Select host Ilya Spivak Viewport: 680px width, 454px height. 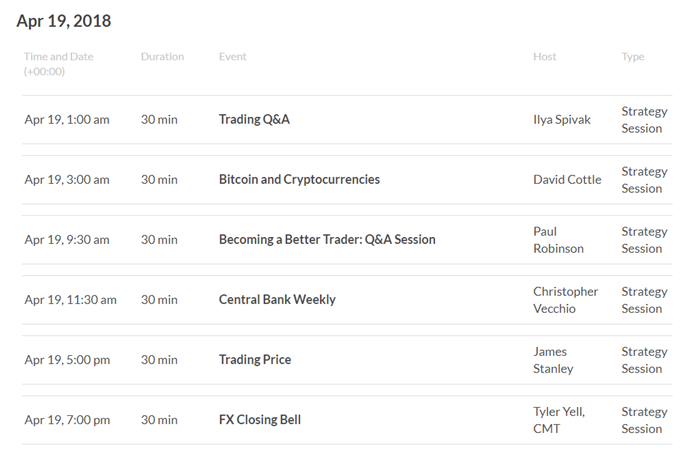click(562, 120)
